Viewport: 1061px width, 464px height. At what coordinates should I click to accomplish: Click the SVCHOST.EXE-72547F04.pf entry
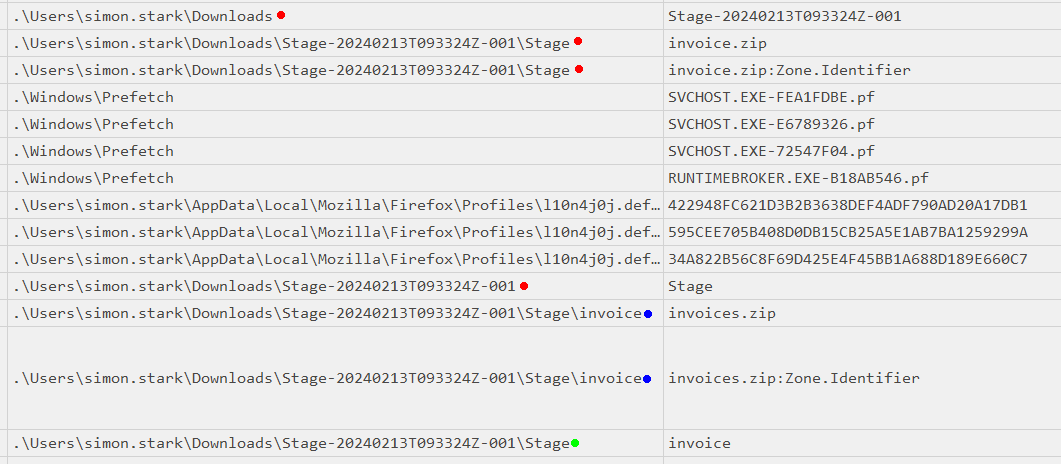tap(771, 151)
